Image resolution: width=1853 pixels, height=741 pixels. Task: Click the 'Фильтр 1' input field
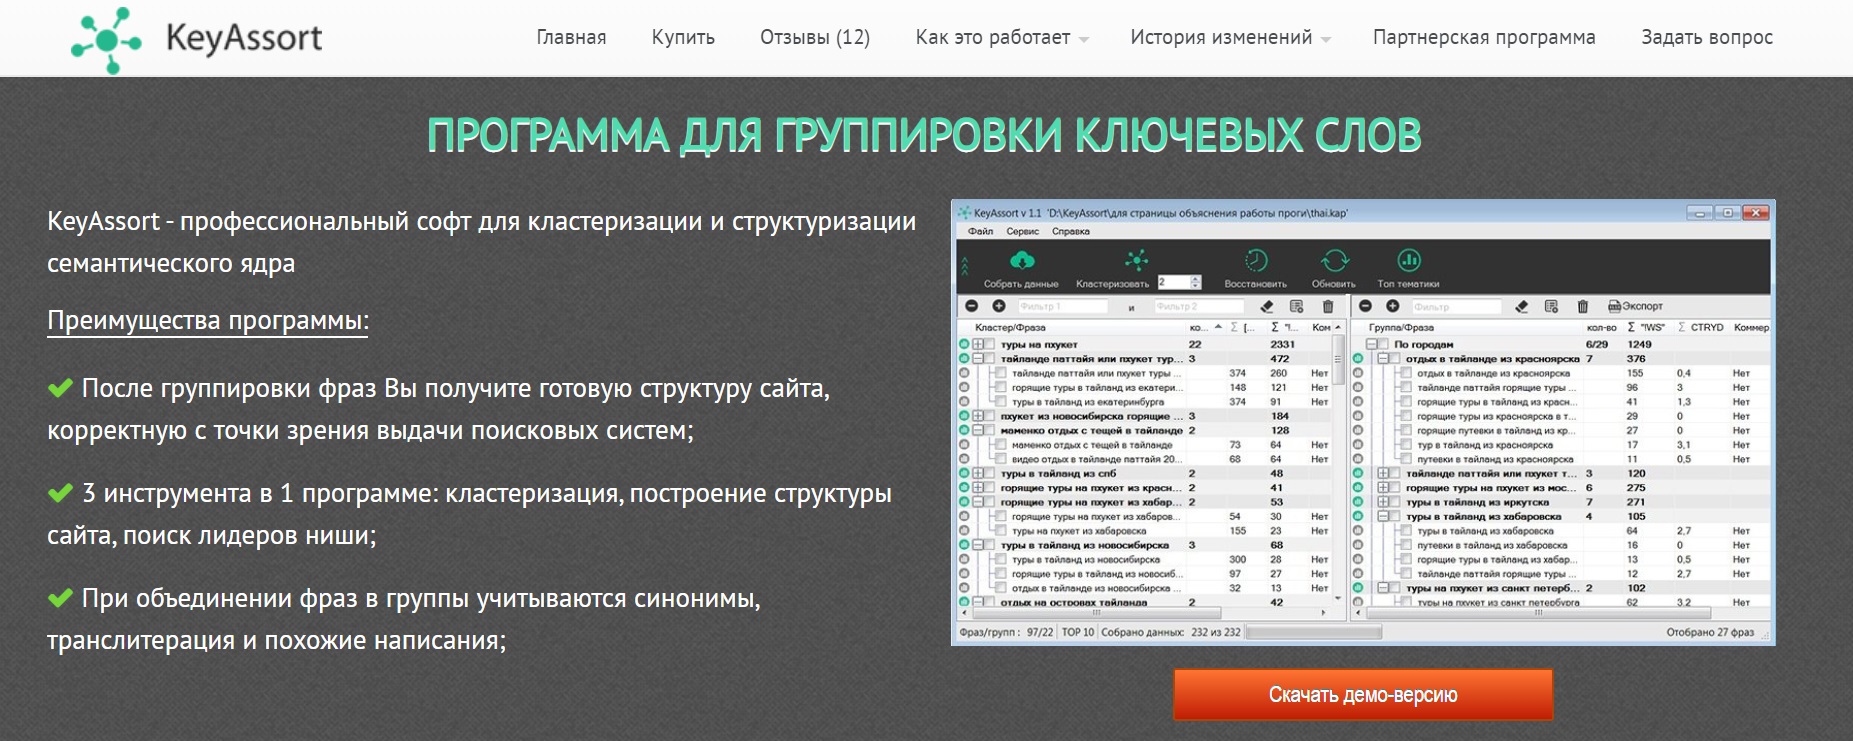click(1062, 306)
